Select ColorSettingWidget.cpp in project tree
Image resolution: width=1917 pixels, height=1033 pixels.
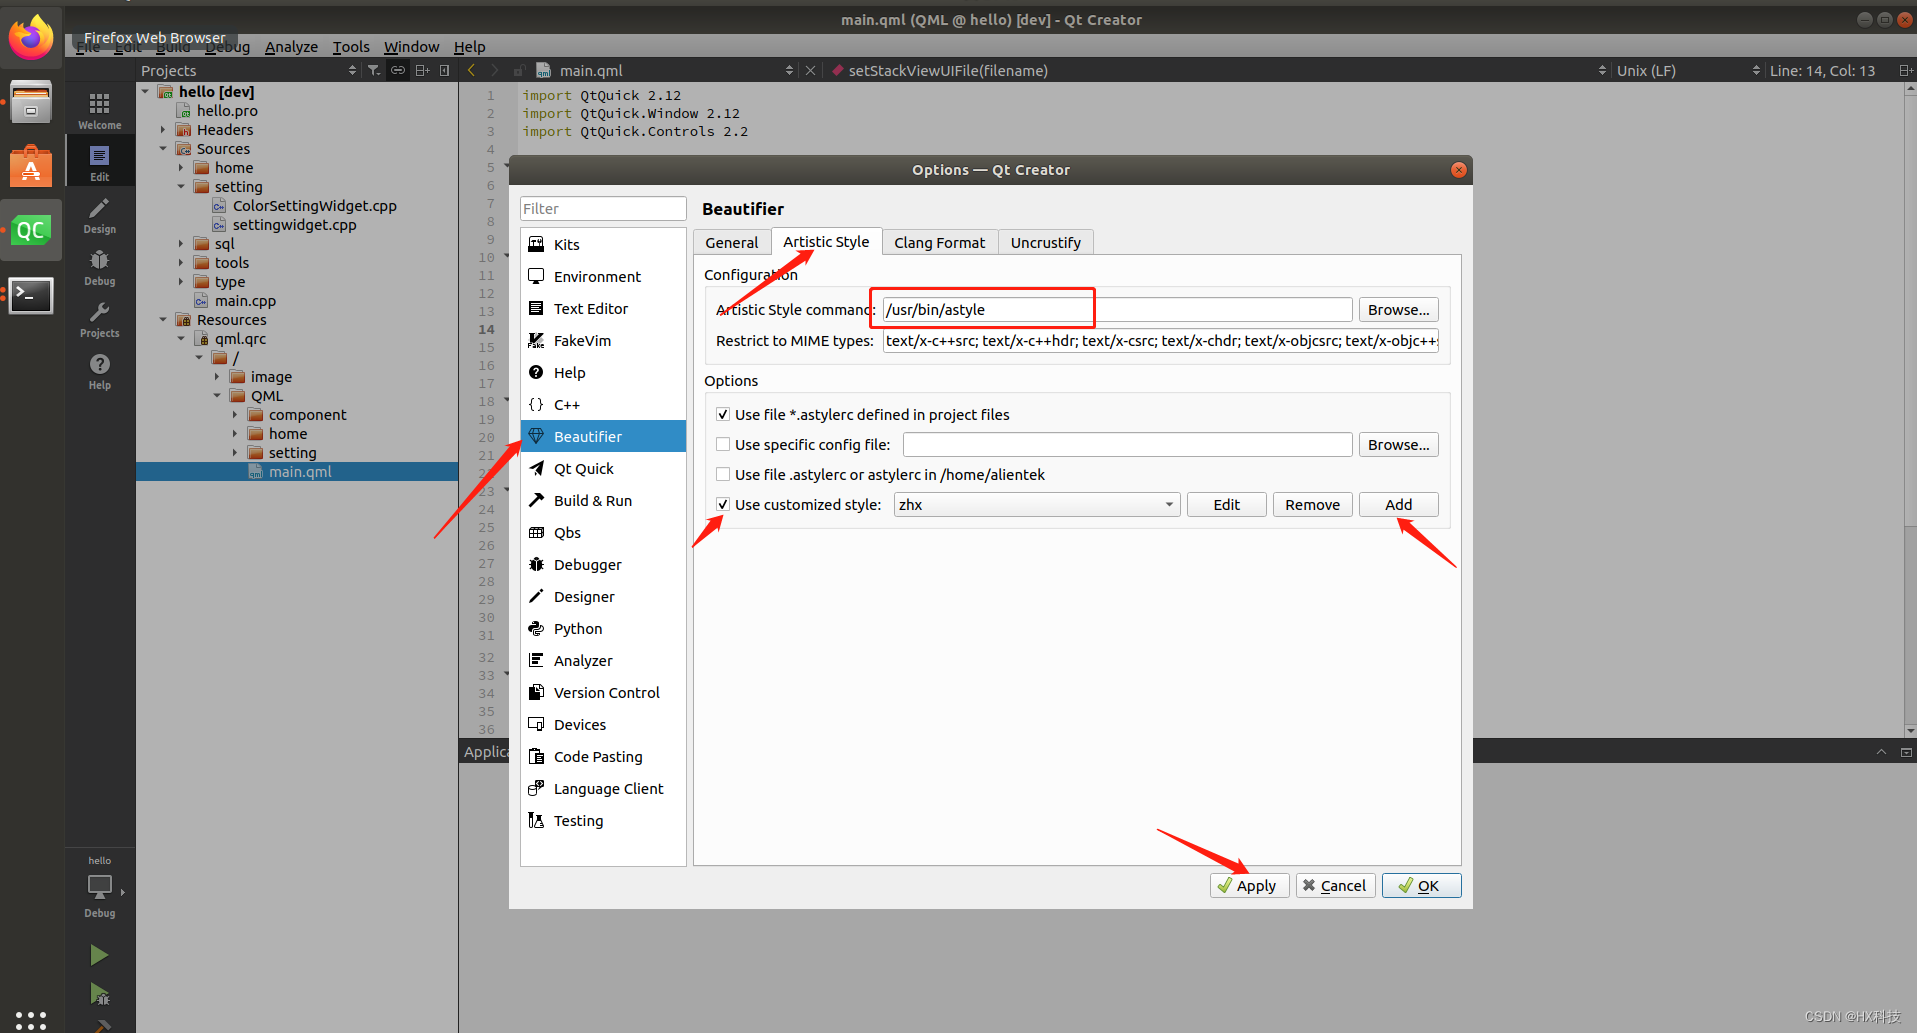pos(314,205)
